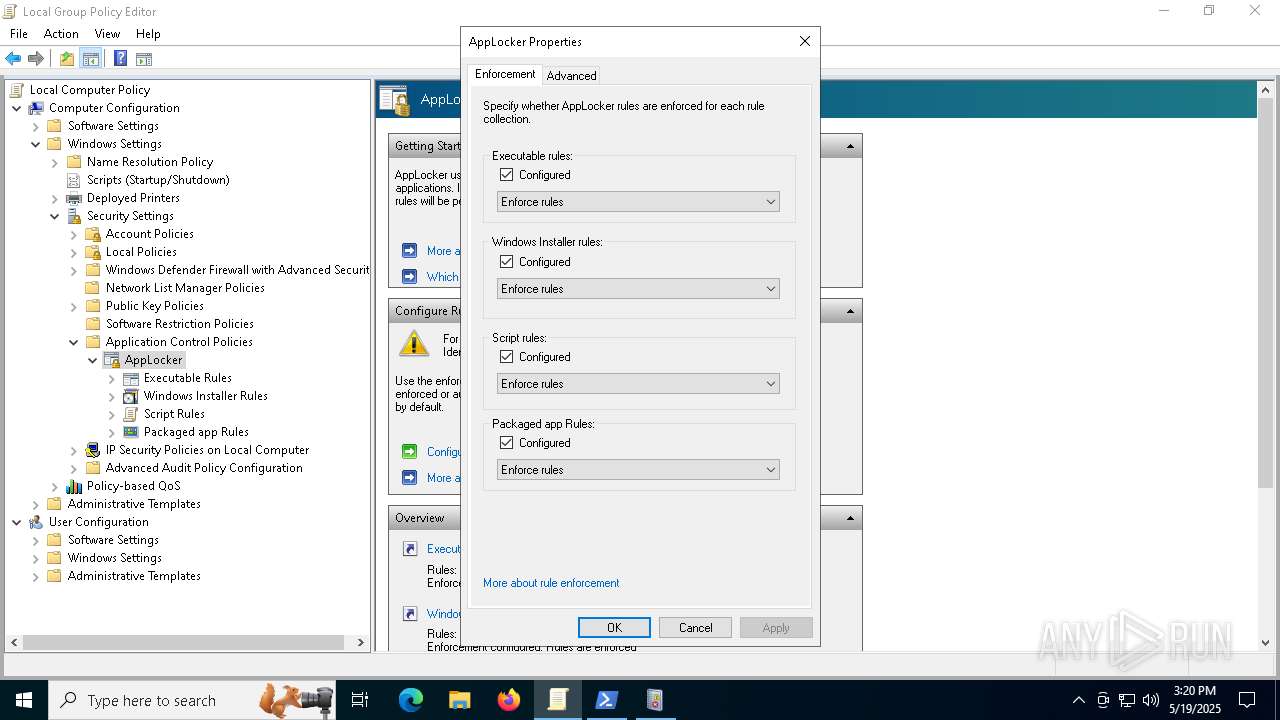Screen dimensions: 1280x720
Task: Click the User Configuration icon
Action: [36, 522]
